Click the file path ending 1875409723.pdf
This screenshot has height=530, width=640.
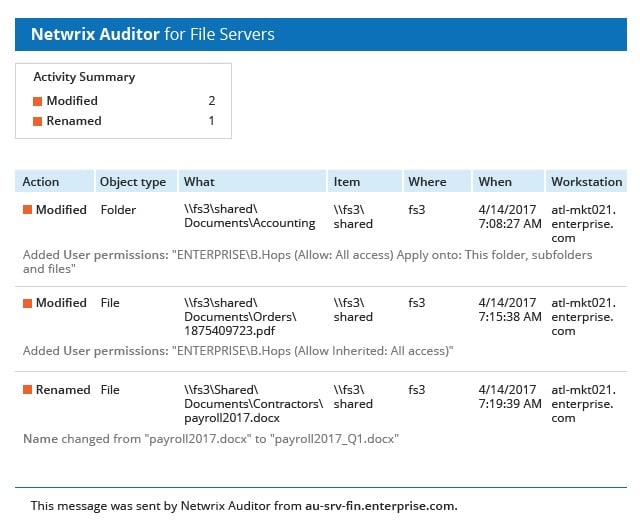(x=240, y=317)
